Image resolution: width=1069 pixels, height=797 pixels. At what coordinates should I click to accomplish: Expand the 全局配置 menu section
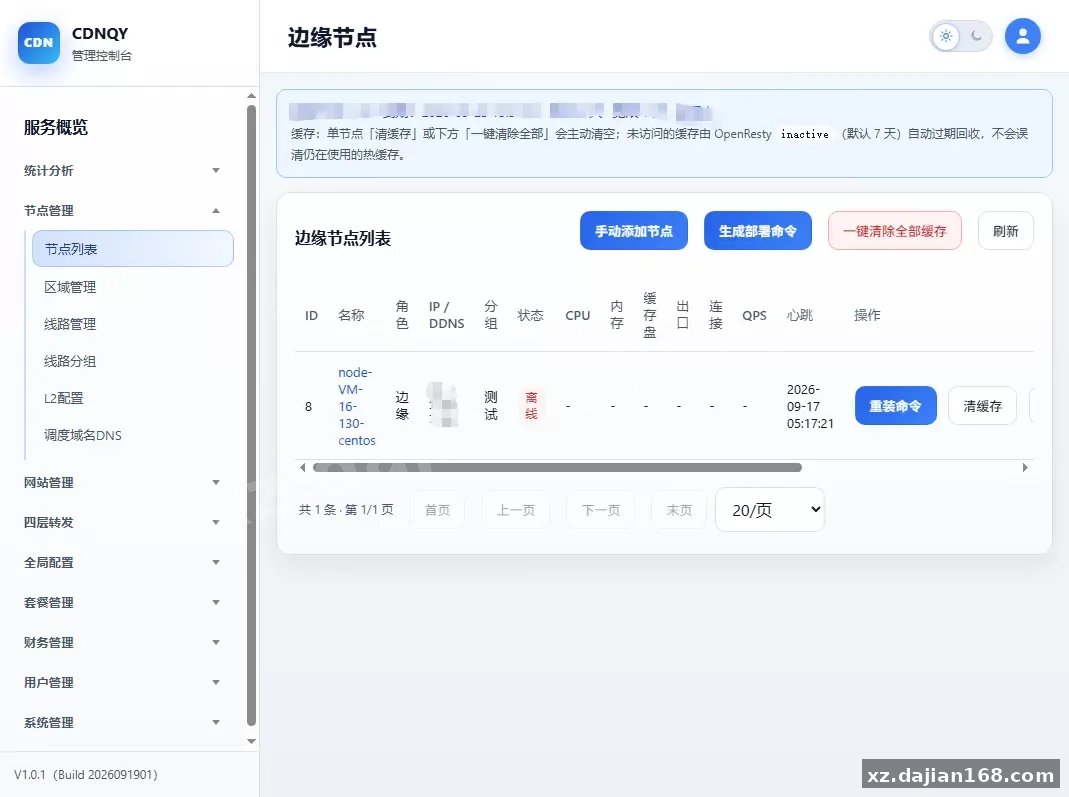122,562
